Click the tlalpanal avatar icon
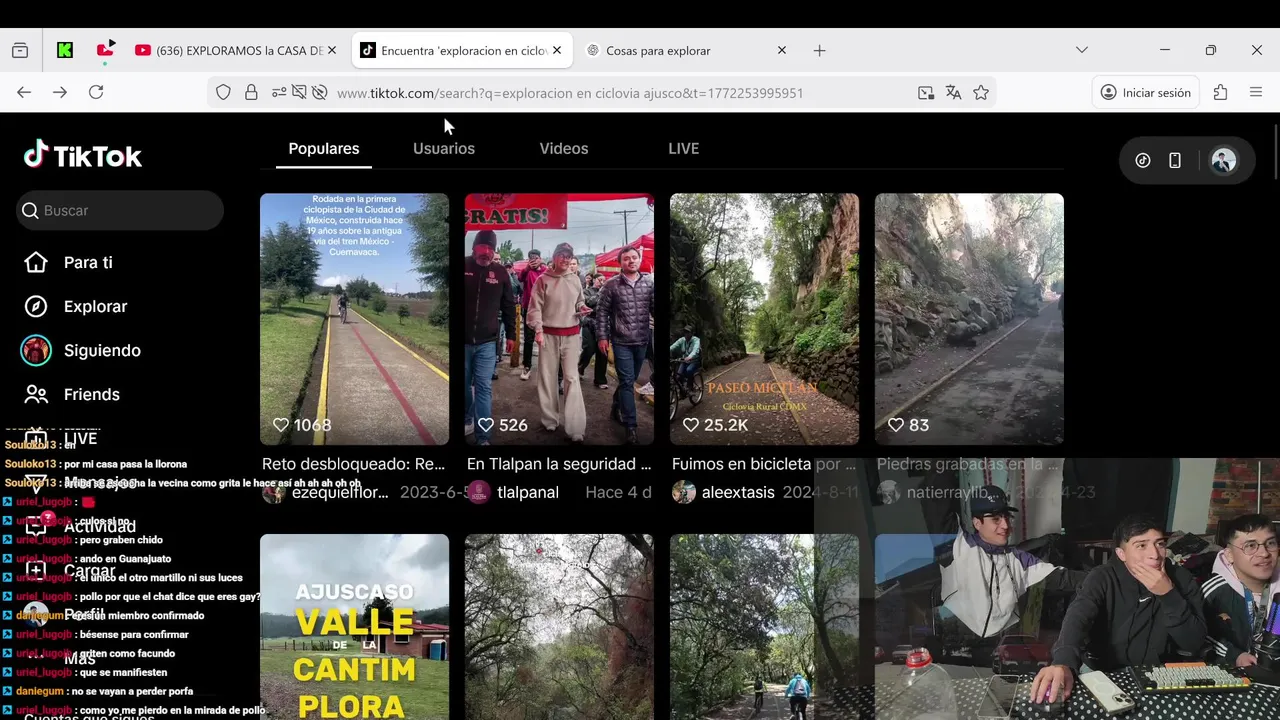1280x720 pixels. 479,492
